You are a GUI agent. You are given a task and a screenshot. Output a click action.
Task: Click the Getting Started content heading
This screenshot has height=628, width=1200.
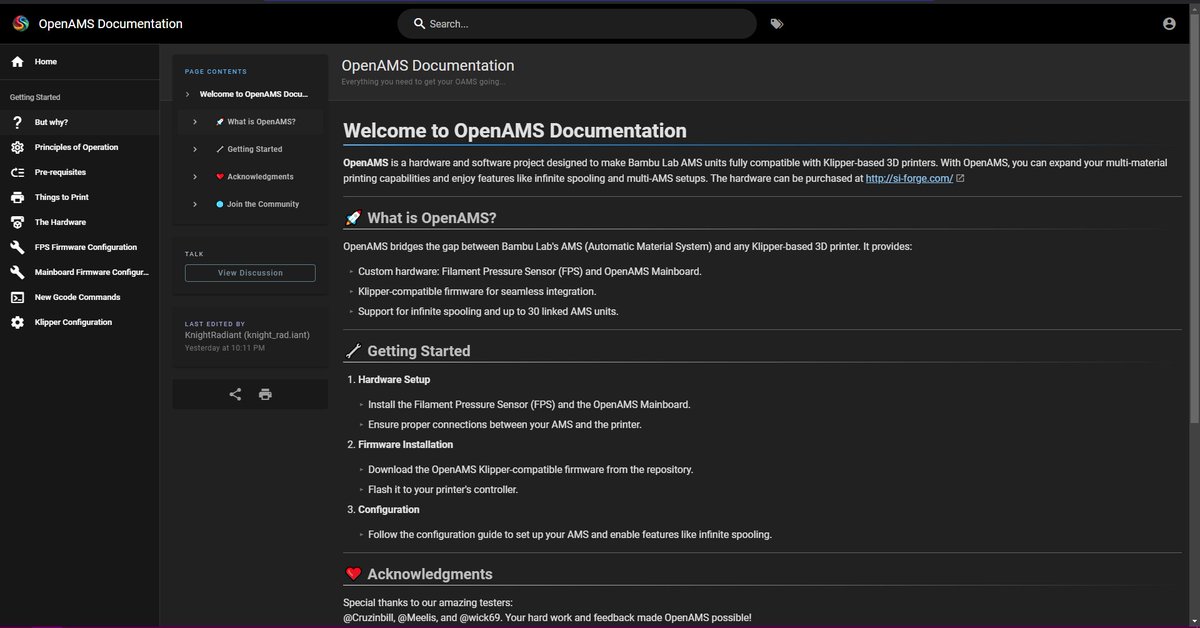click(418, 351)
